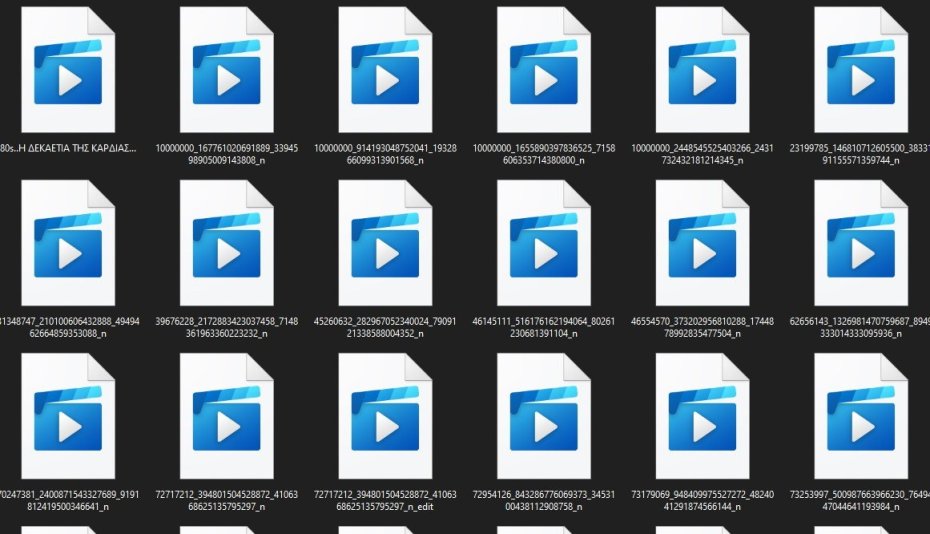The image size is (930, 534).
Task: Select video icon of file 10000000_1655890397836525
Action: 544,69
